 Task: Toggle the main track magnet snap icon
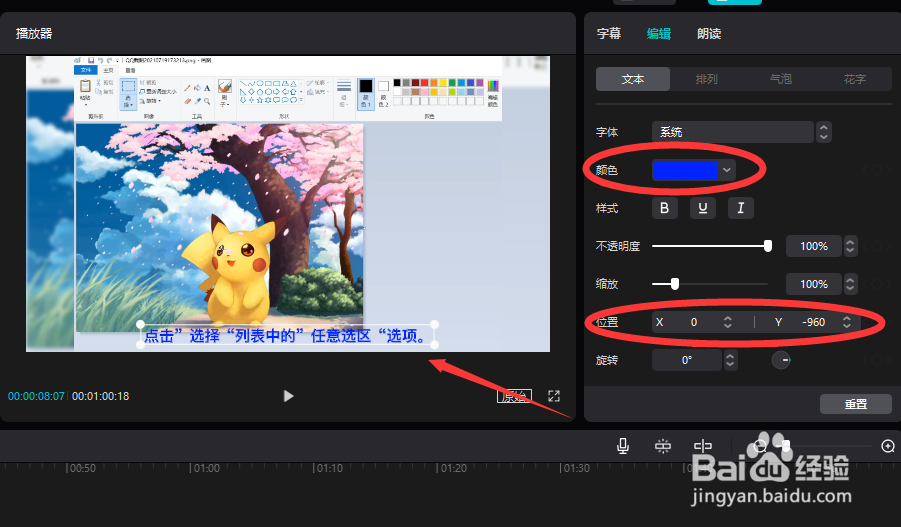[663, 446]
